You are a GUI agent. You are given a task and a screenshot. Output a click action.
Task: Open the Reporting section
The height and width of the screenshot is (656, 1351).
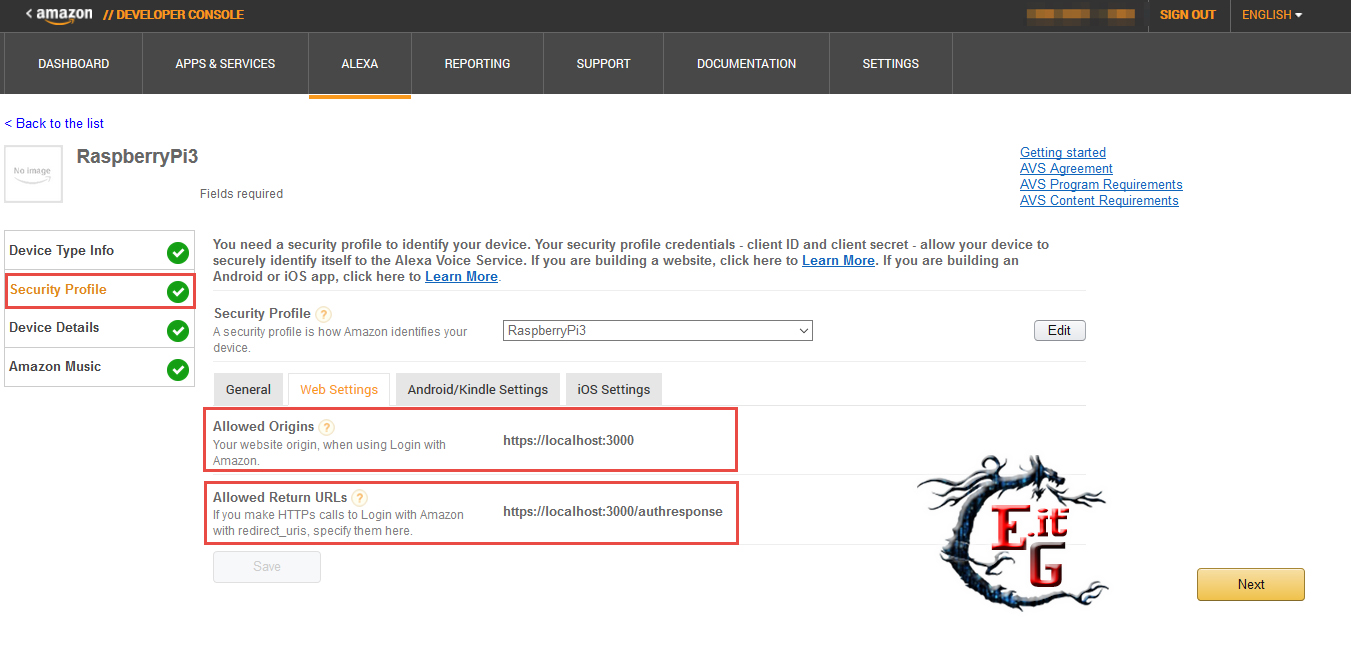pos(477,64)
